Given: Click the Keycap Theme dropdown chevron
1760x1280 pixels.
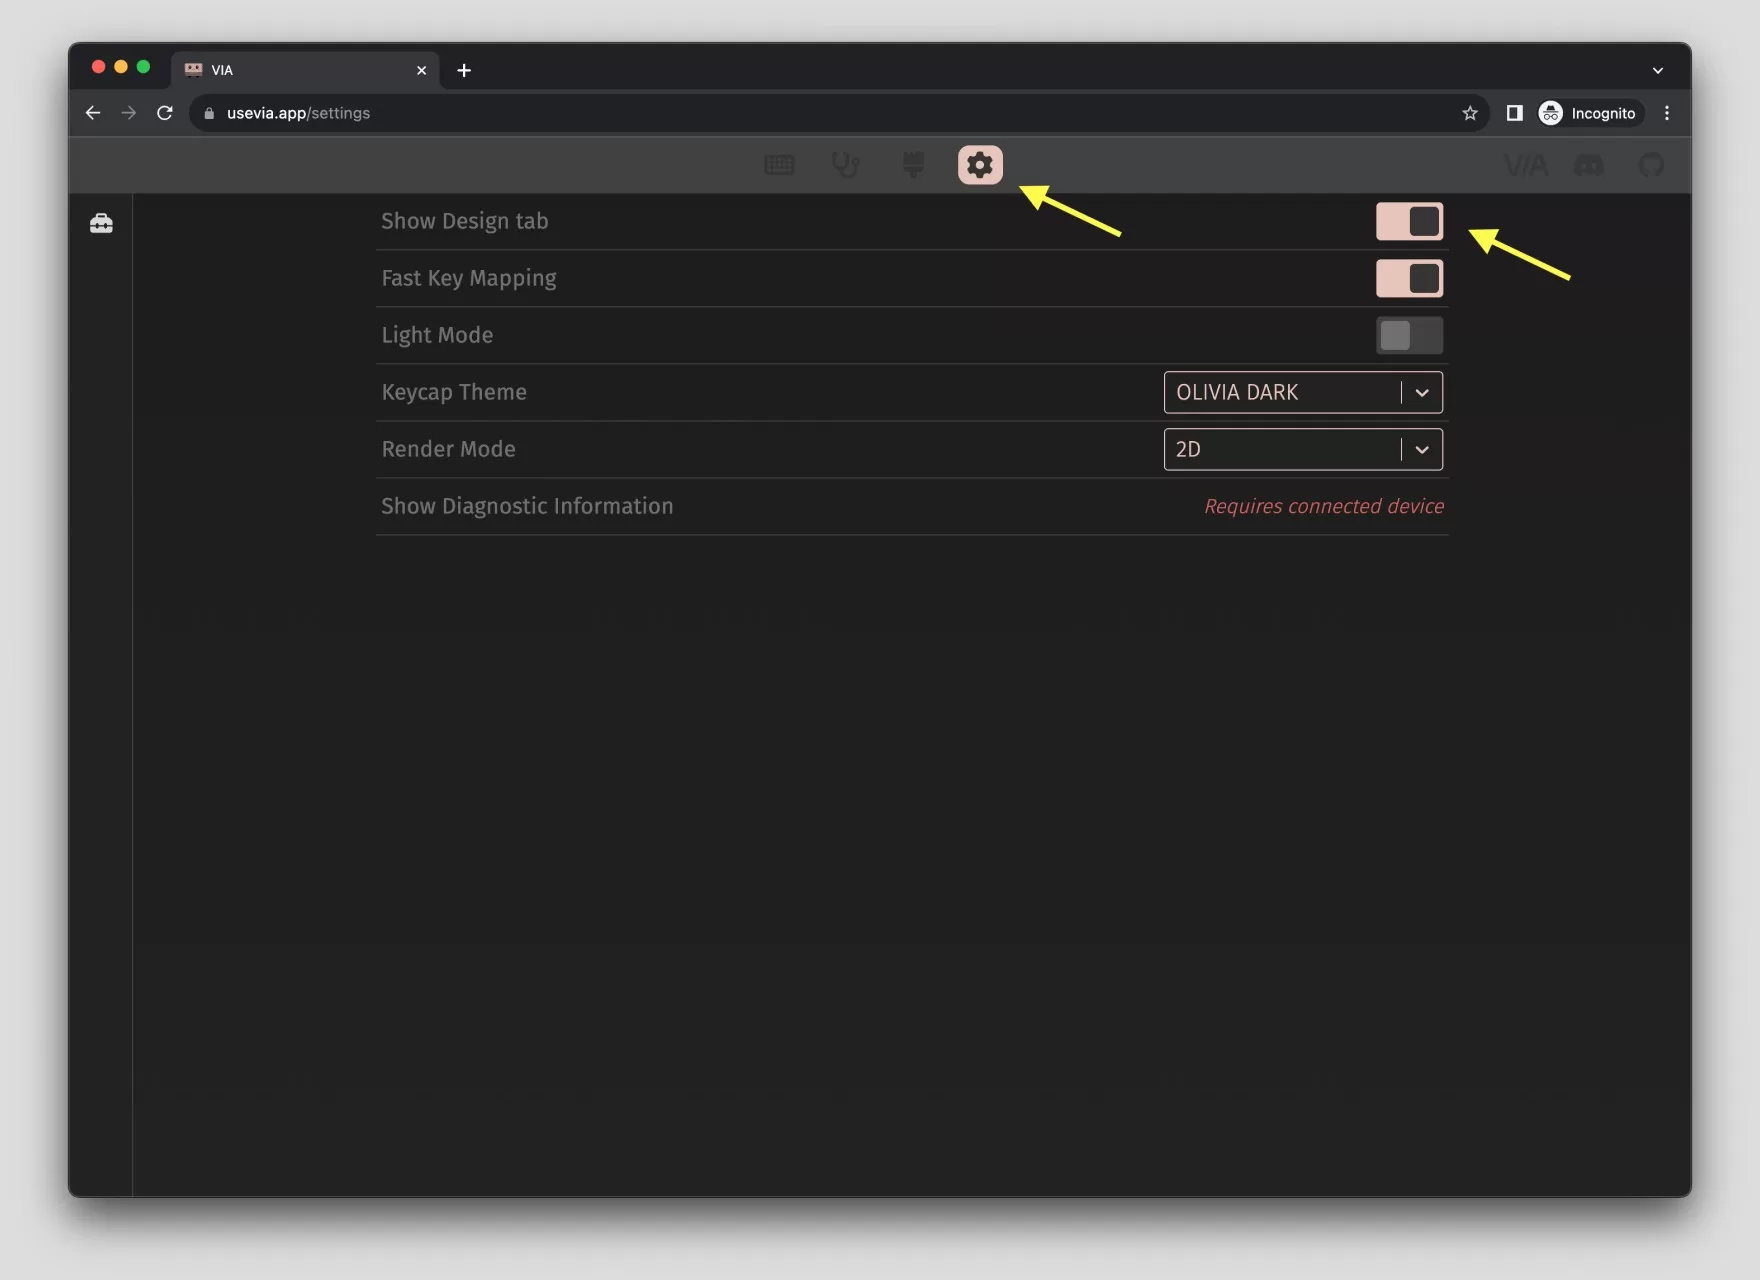Looking at the screenshot, I should 1422,393.
